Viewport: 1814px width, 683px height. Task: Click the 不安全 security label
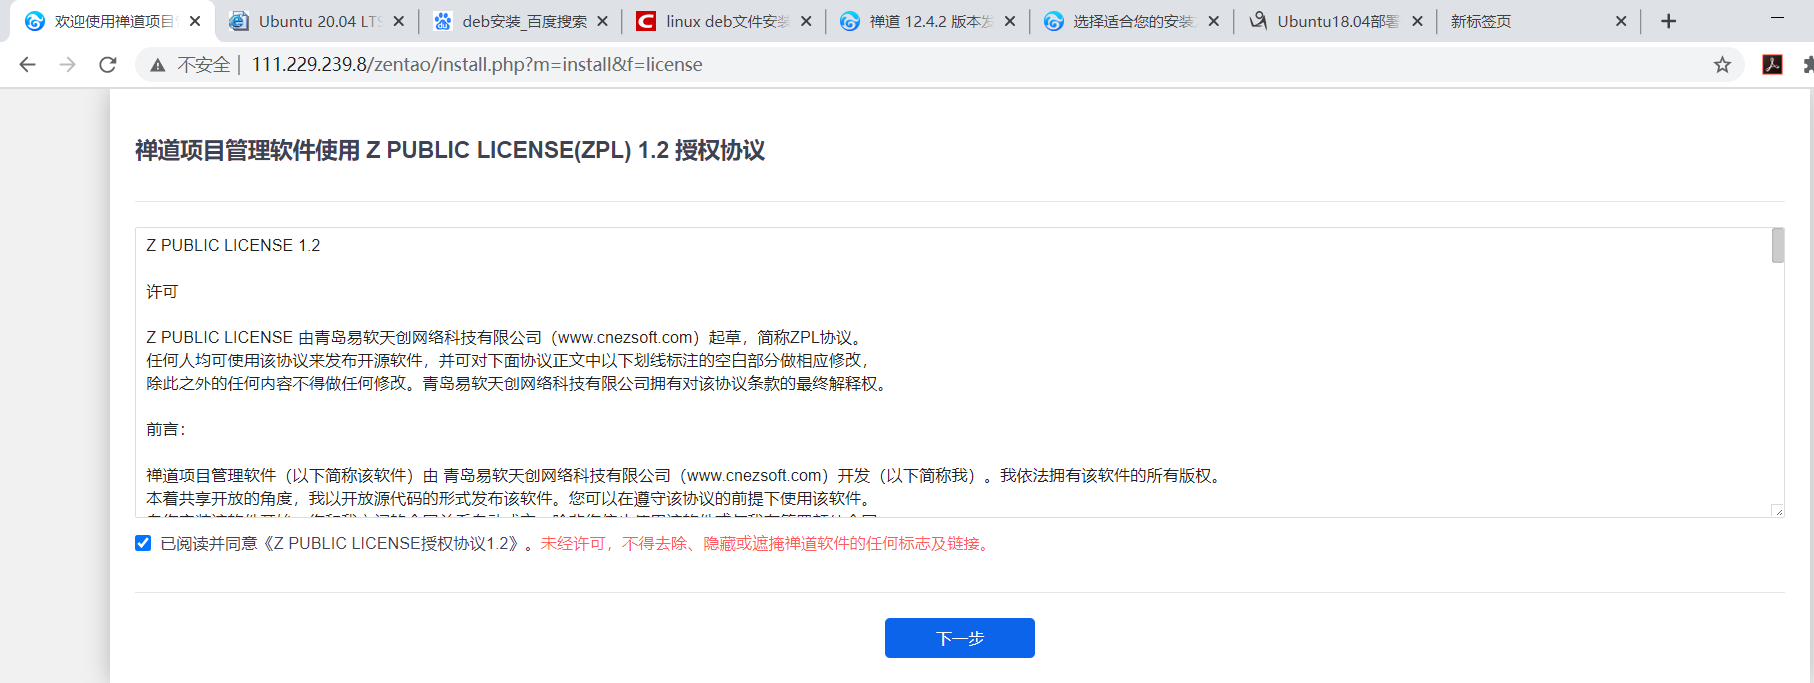(203, 65)
